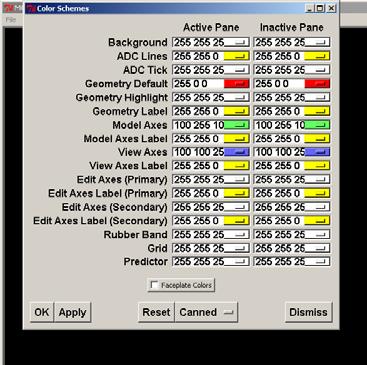Edit Model Axes Label Active Pane RGB field
Image resolution: width=367 pixels, height=365 pixels.
(198, 139)
